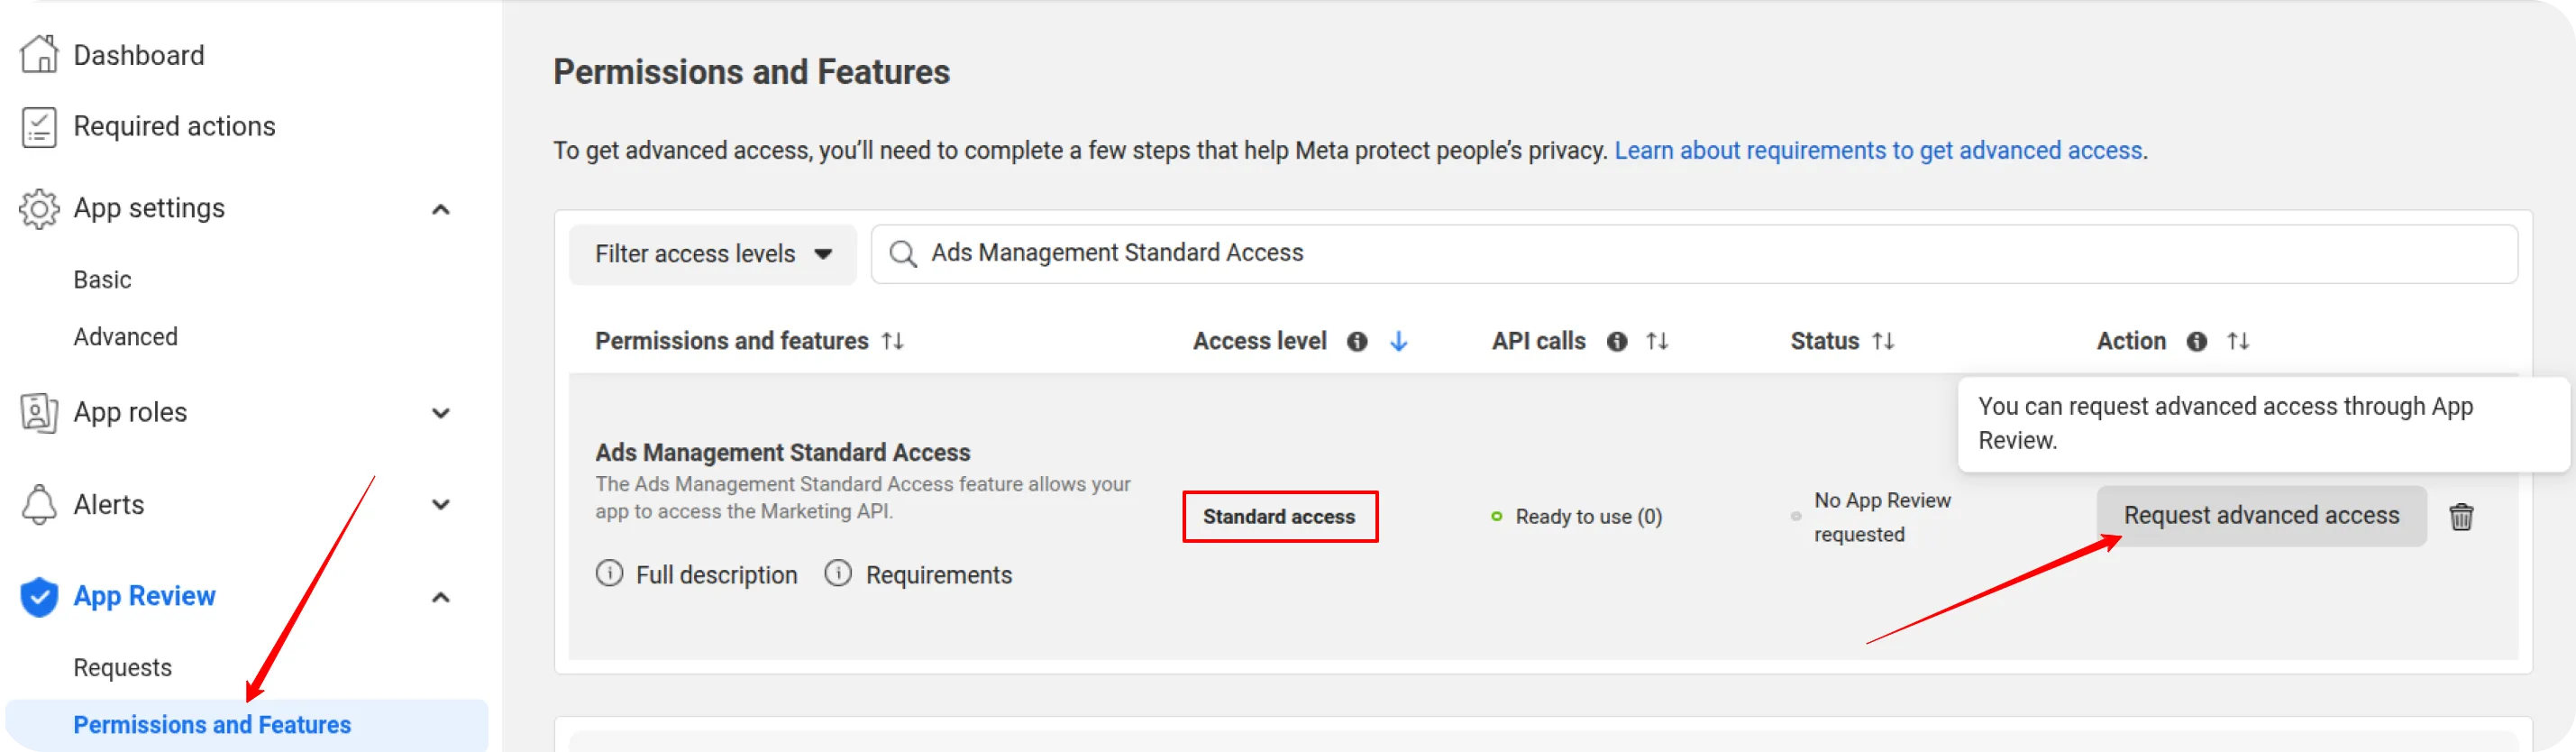Click the Status column header text

1824,341
